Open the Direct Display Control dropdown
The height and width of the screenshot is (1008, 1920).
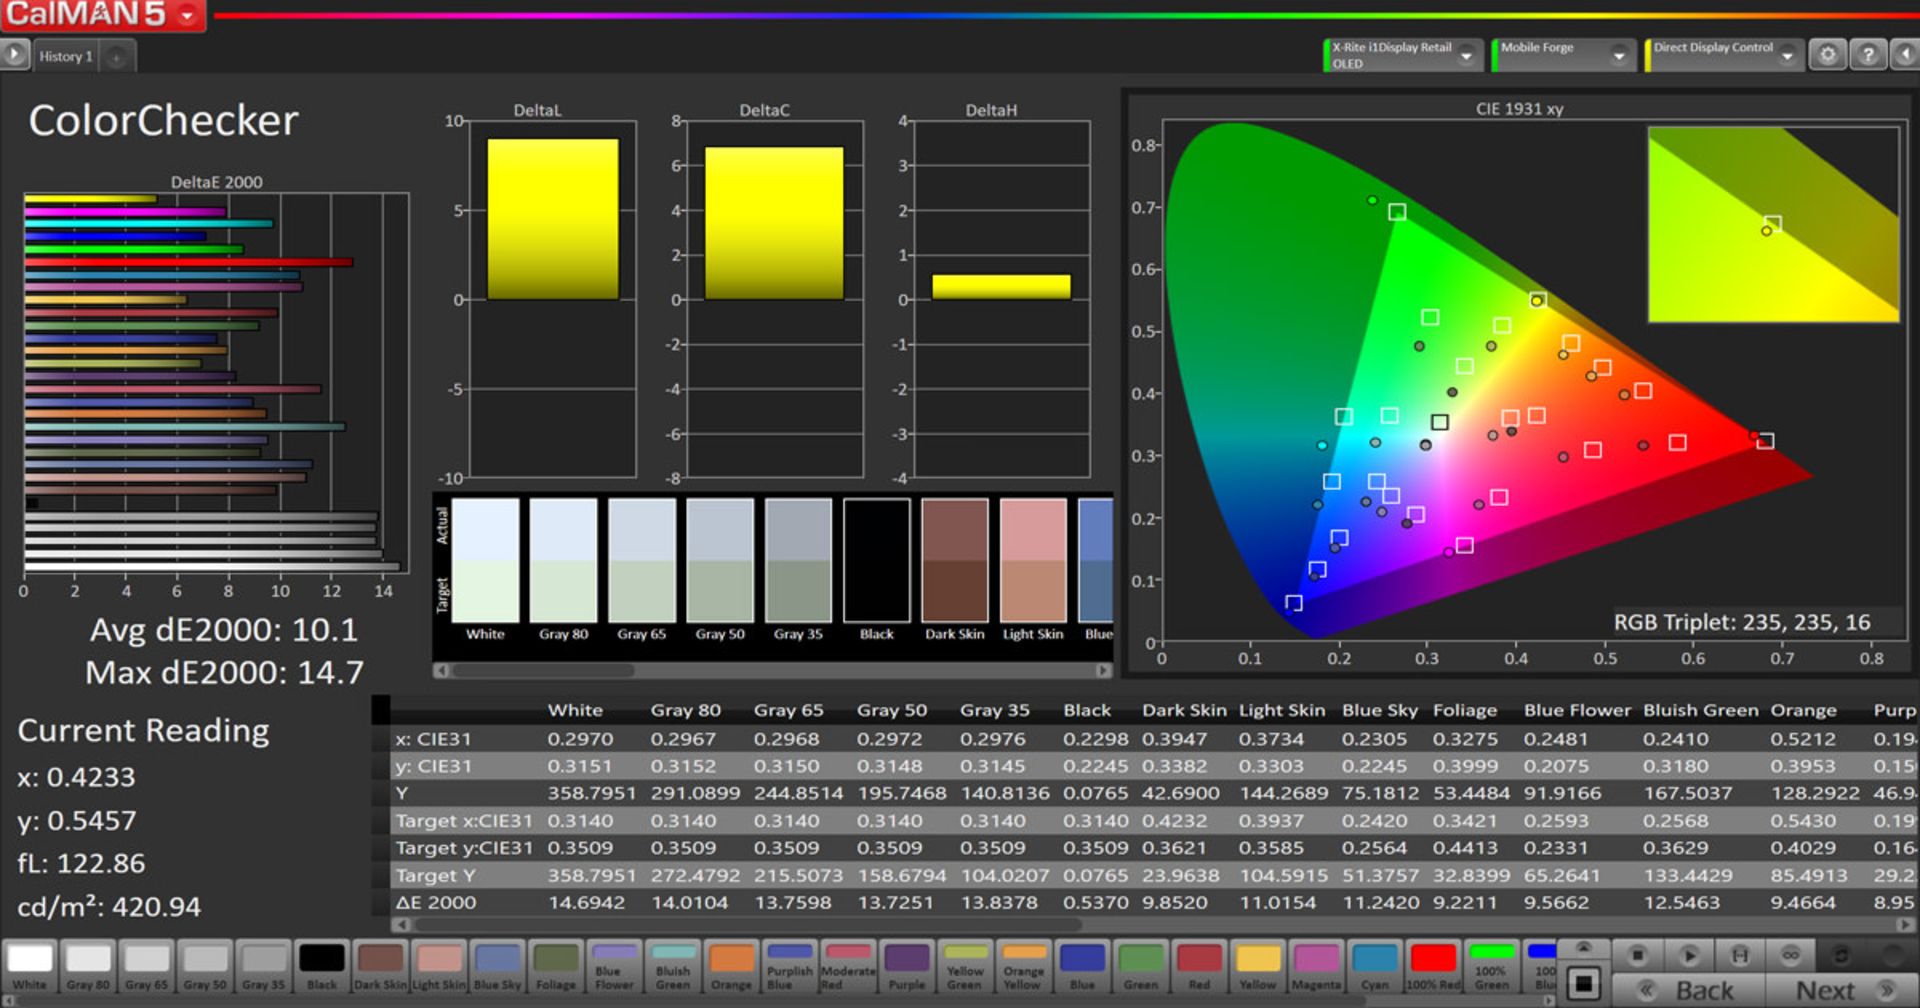coord(1787,56)
